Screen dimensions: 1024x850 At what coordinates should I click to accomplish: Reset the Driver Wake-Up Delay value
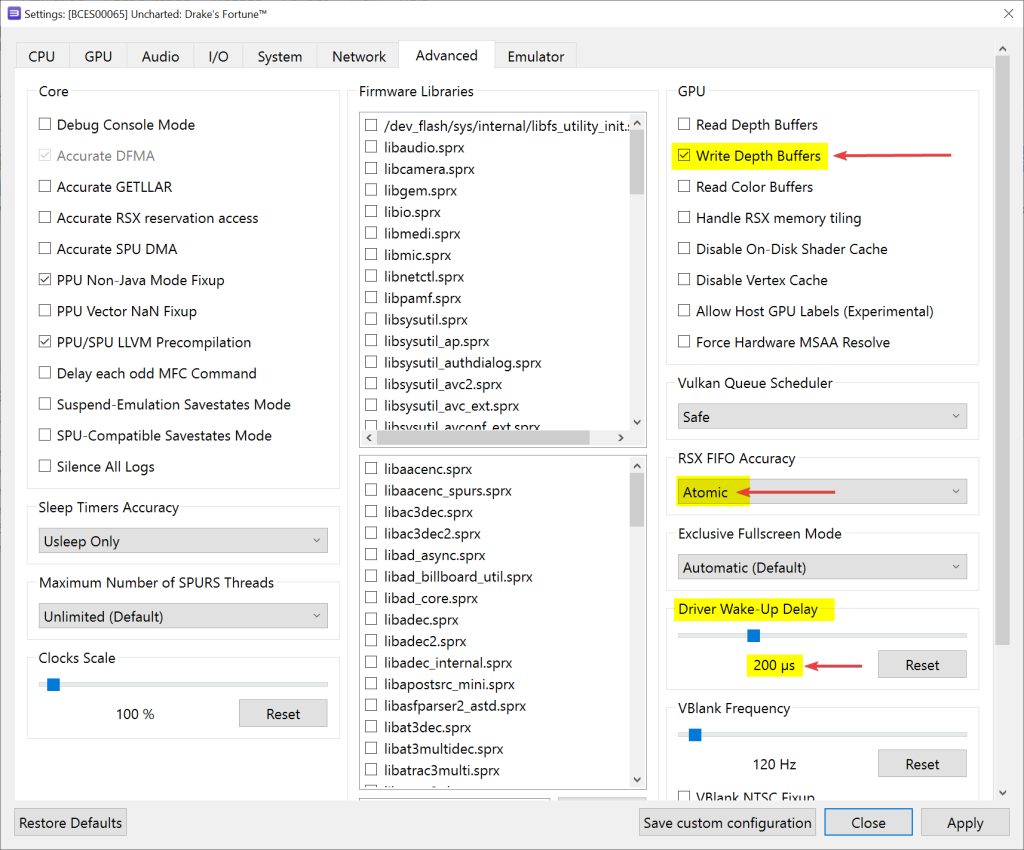click(922, 665)
